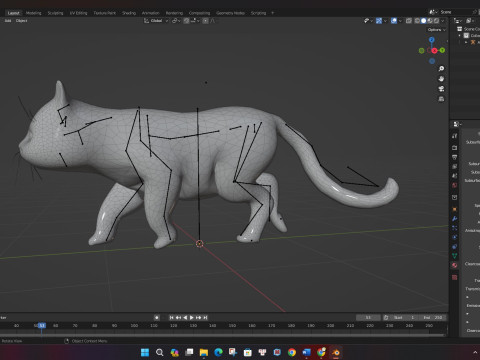Open the Rendering workspace tab

[174, 13]
